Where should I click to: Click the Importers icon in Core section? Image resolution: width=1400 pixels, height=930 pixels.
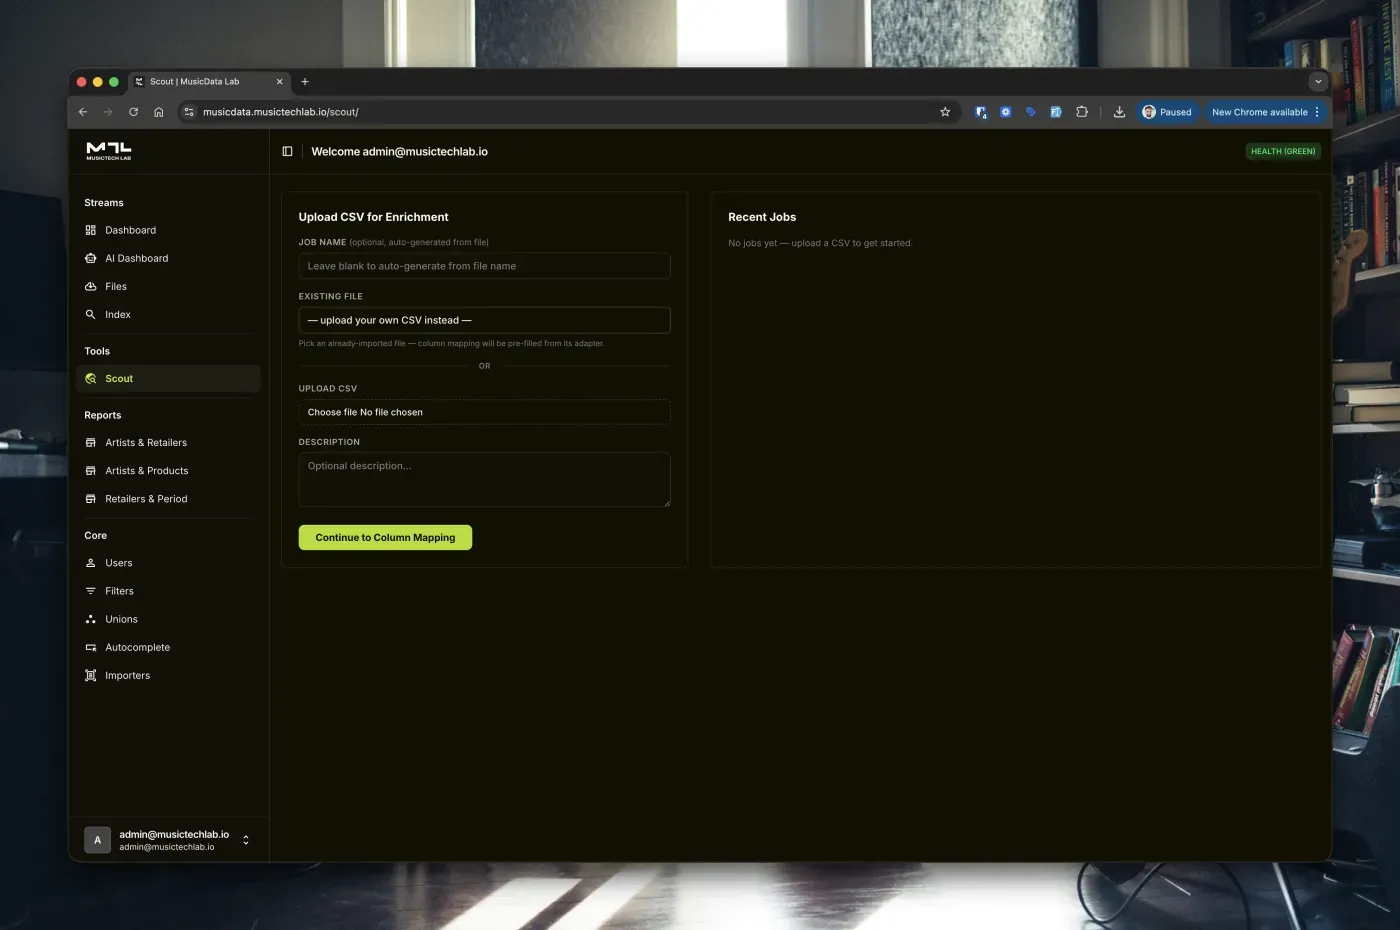(91, 675)
